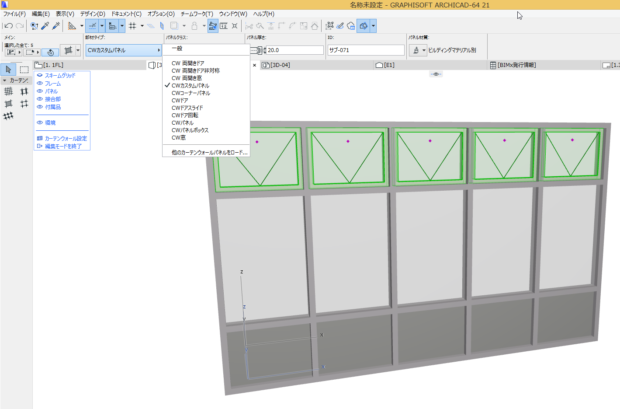Click the grid snap toolbar icon
The height and width of the screenshot is (409, 620).
point(132,25)
